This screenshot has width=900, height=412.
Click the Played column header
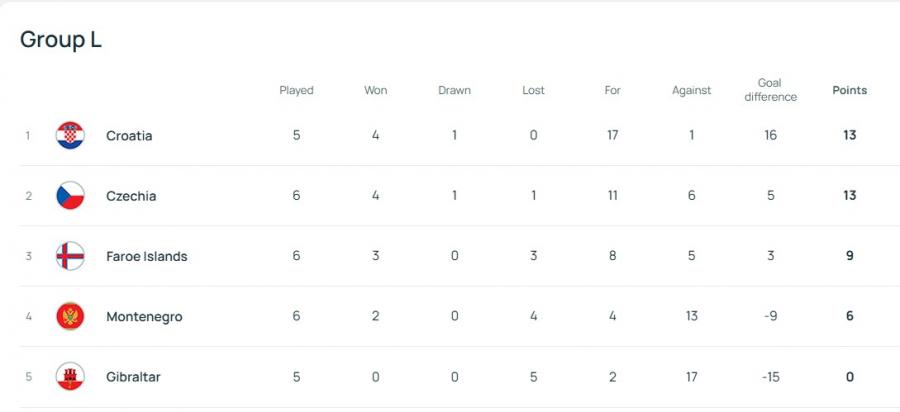[296, 90]
